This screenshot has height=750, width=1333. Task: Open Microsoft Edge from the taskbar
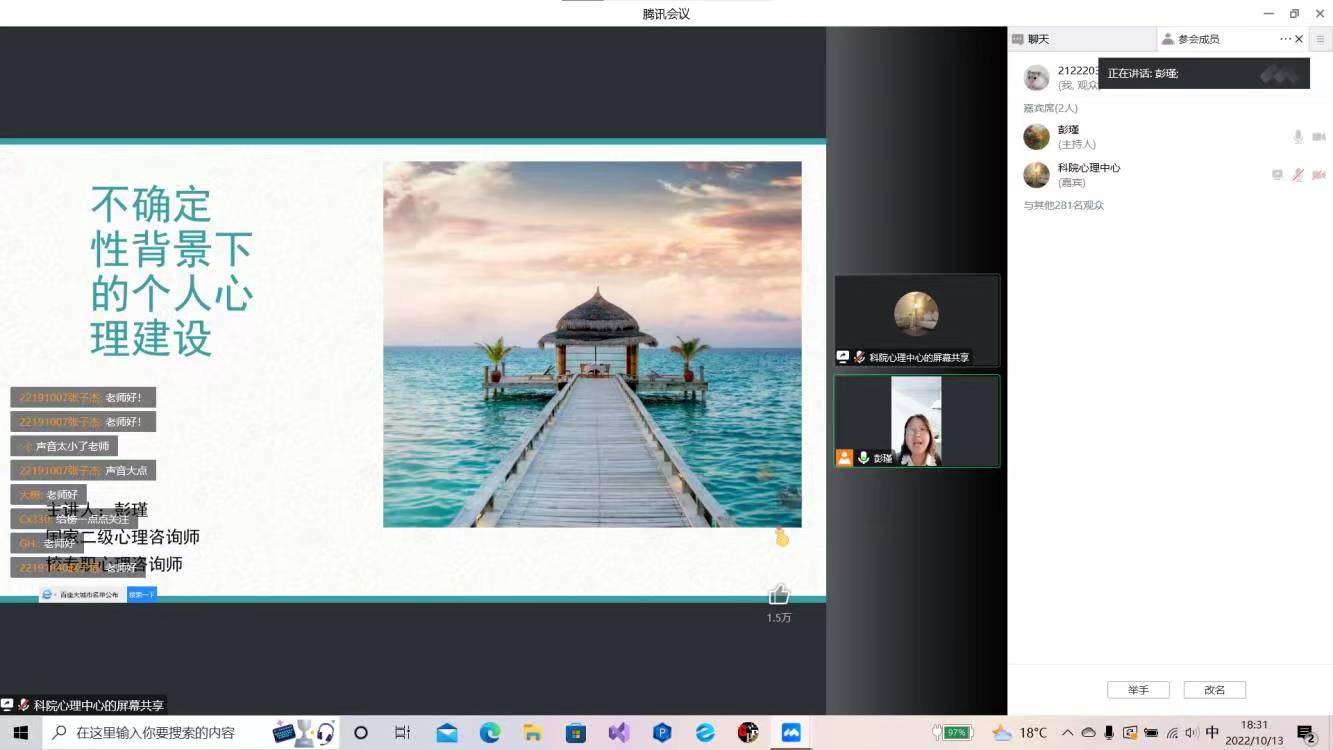point(490,733)
